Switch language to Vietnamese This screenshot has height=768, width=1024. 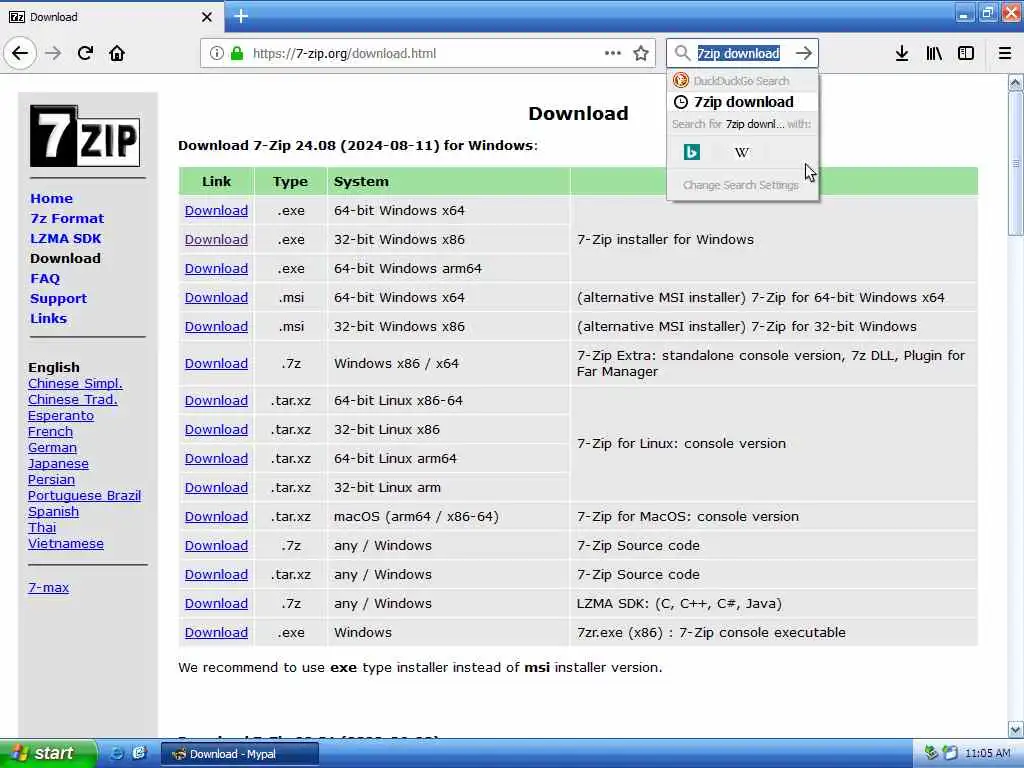(65, 543)
